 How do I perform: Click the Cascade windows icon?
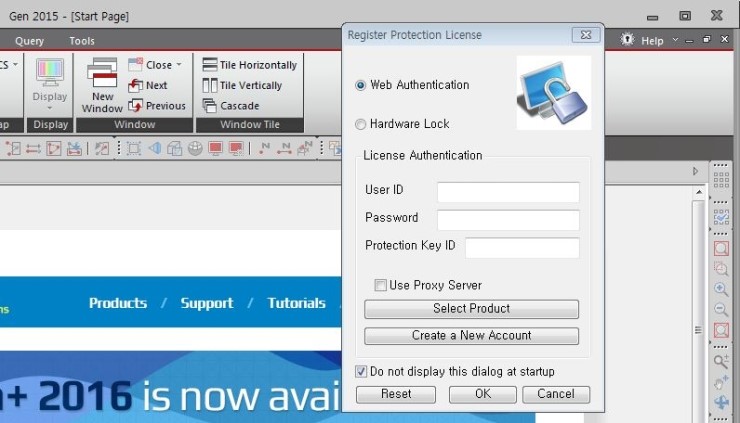pyautogui.click(x=210, y=106)
